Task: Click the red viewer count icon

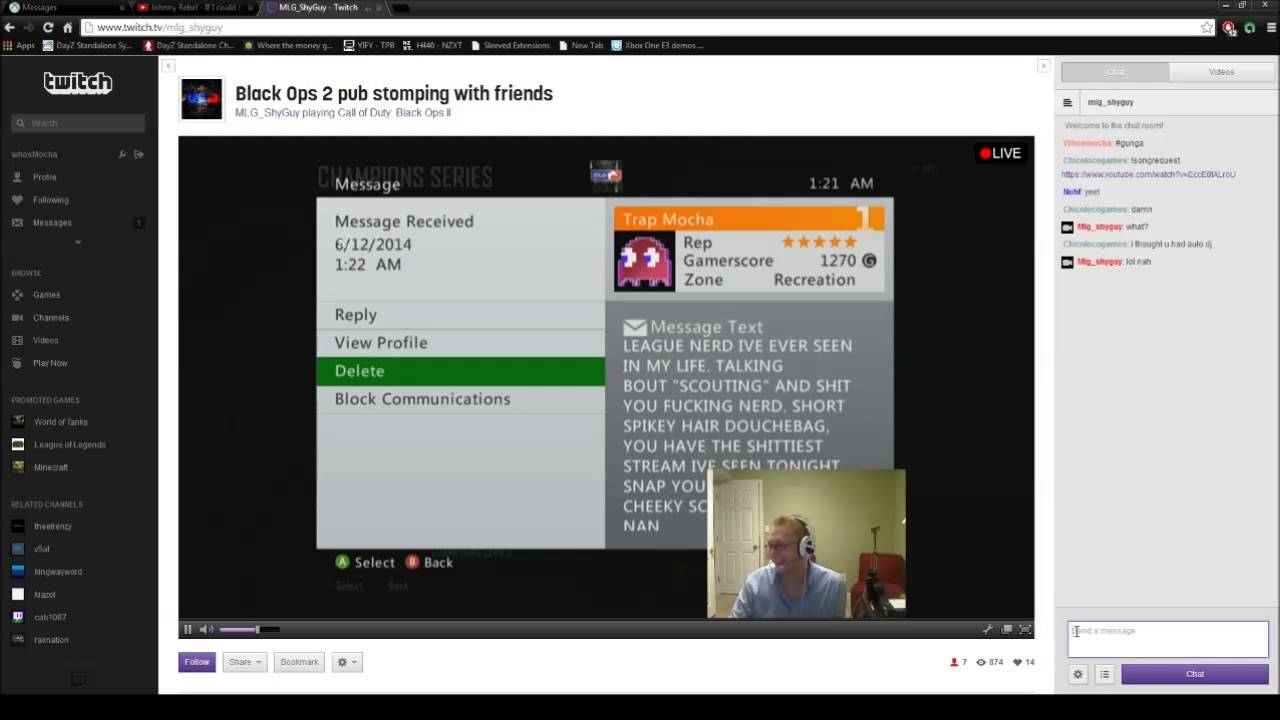Action: pos(954,662)
